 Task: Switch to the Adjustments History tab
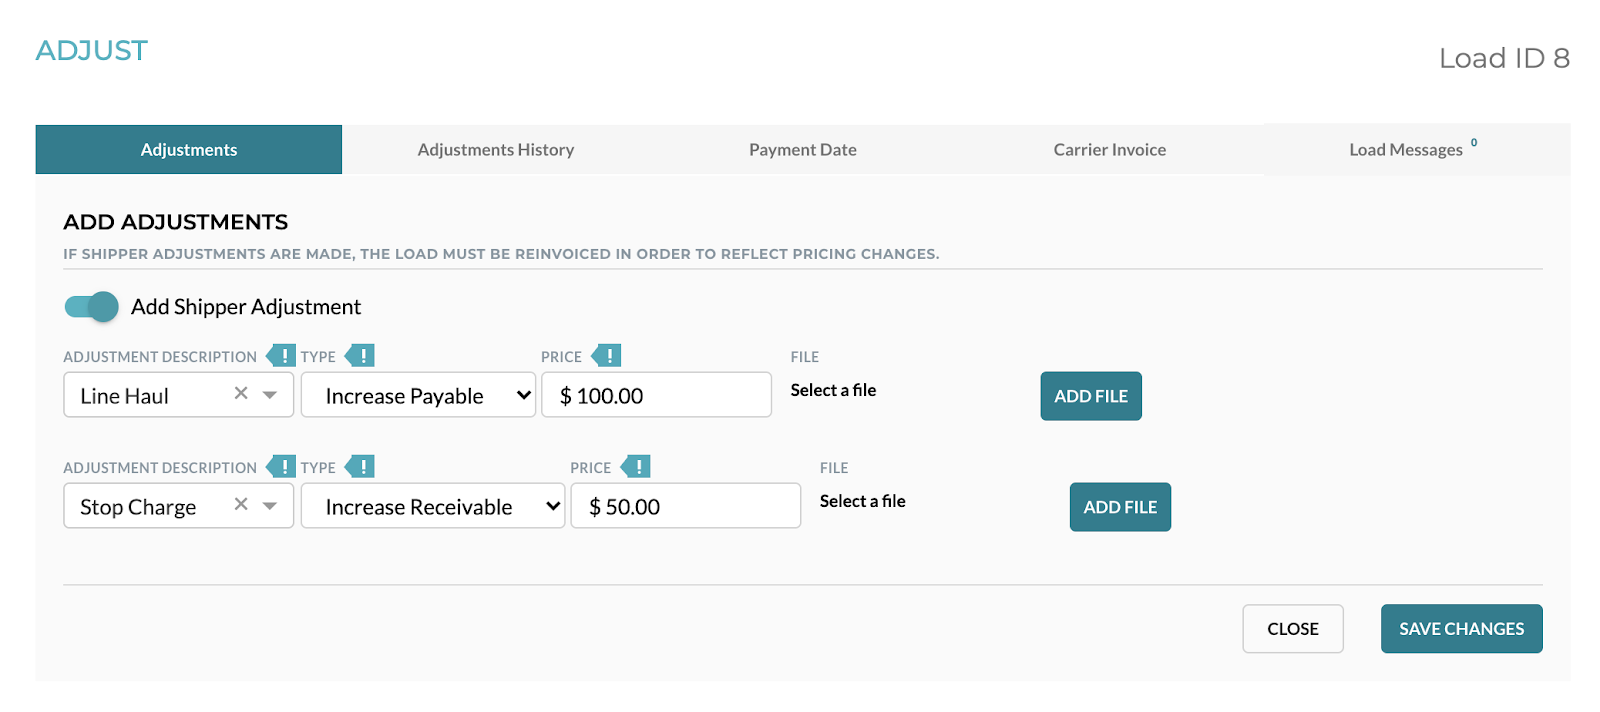tap(496, 150)
